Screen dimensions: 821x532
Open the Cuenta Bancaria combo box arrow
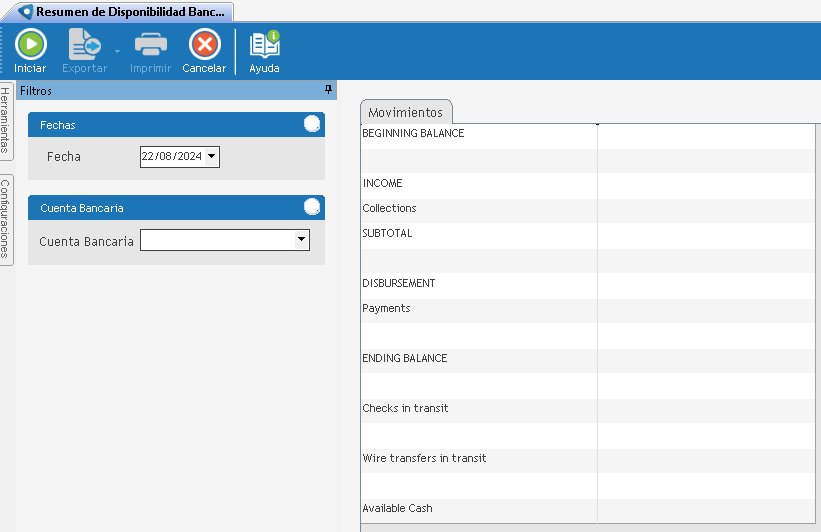(301, 240)
